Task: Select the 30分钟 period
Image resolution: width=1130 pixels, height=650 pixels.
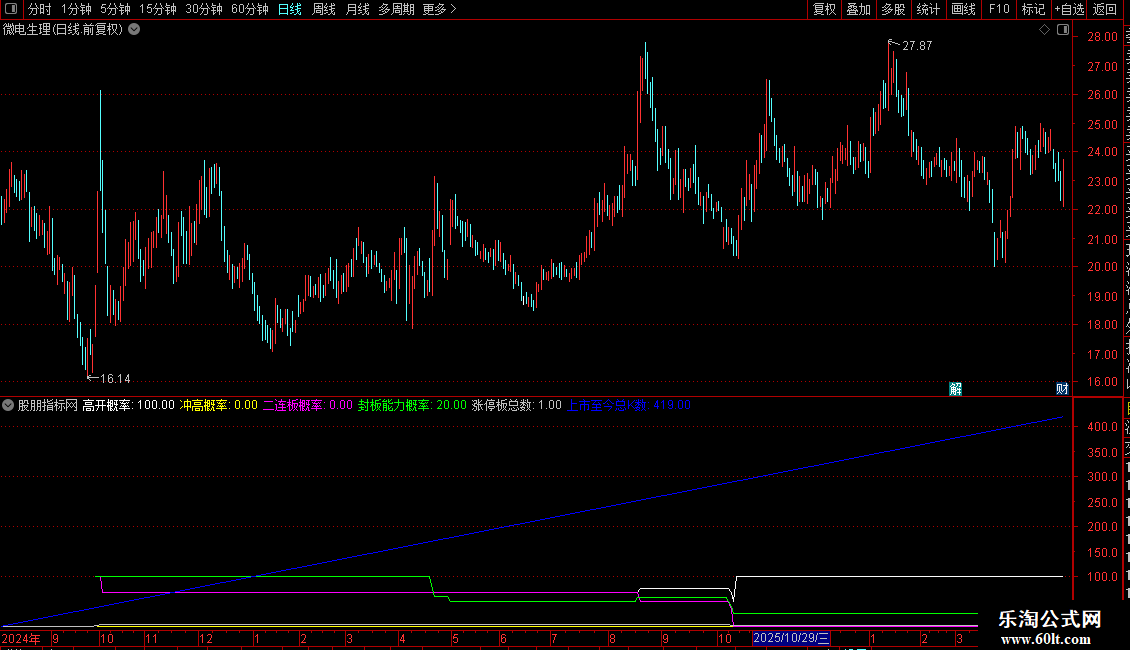Action: (x=204, y=9)
